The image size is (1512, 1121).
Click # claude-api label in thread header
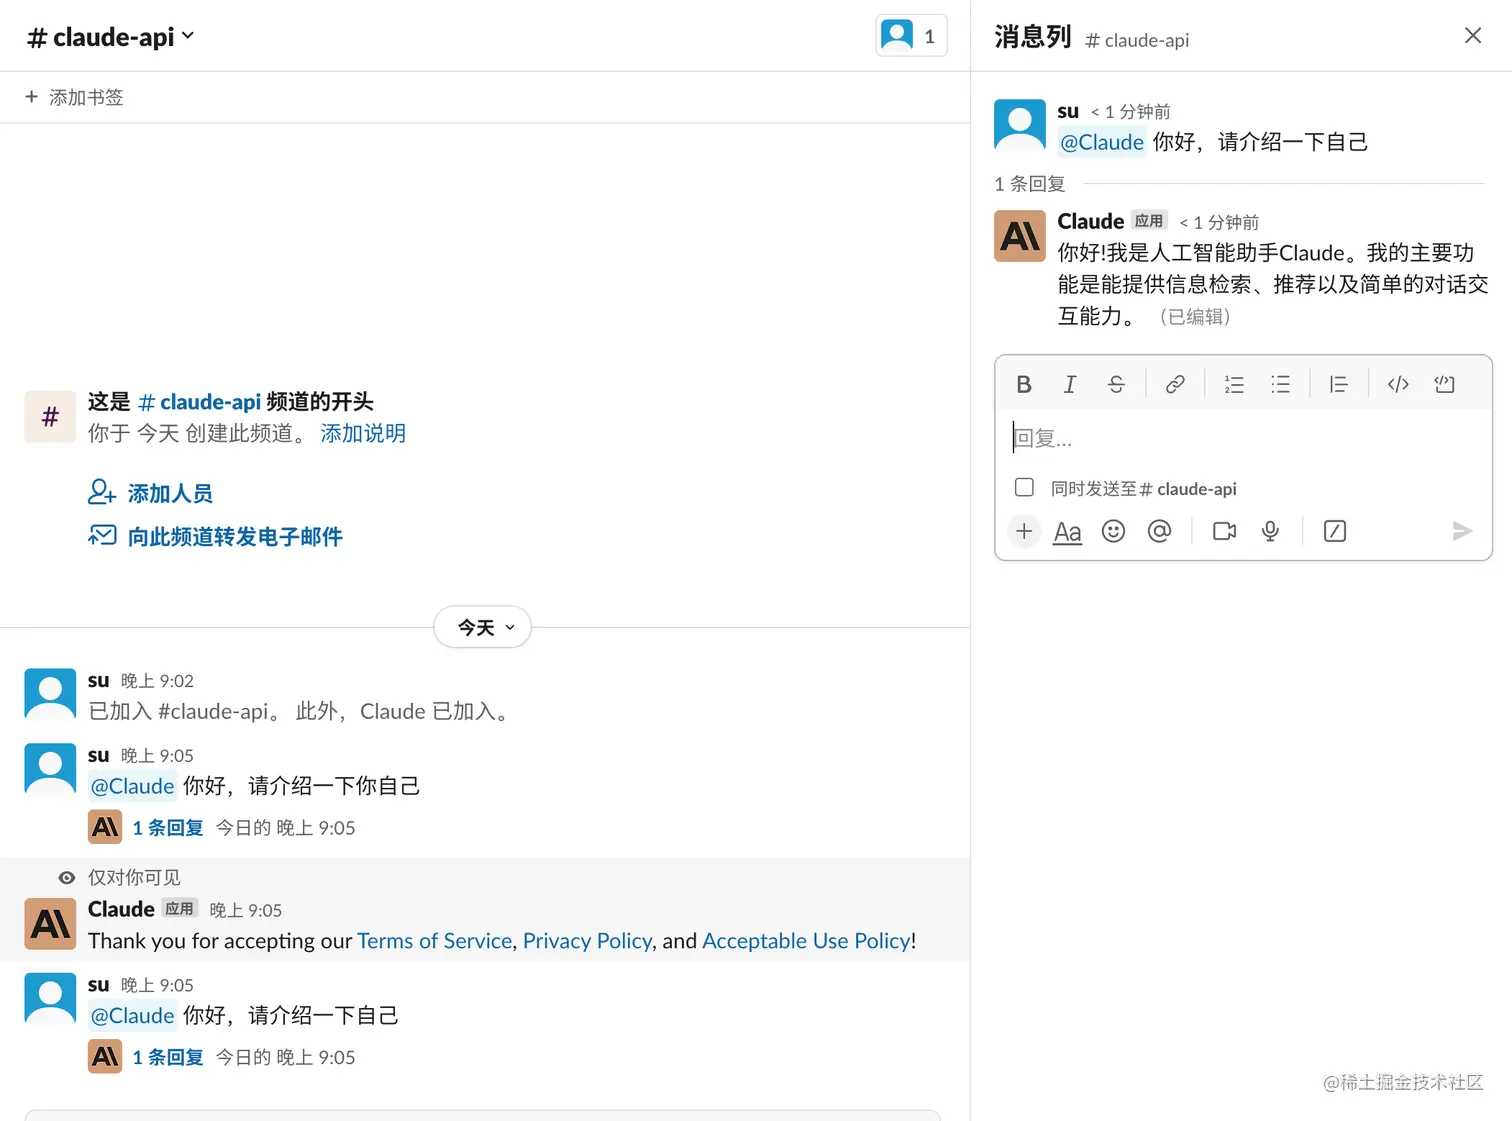pyautogui.click(x=1137, y=40)
